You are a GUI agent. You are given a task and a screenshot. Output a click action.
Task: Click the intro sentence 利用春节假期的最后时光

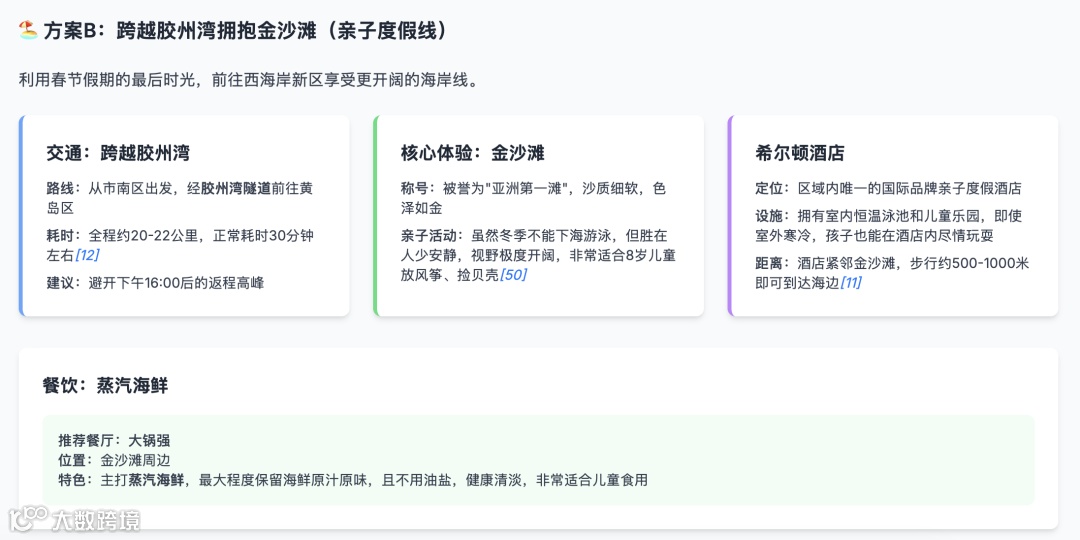tap(248, 81)
